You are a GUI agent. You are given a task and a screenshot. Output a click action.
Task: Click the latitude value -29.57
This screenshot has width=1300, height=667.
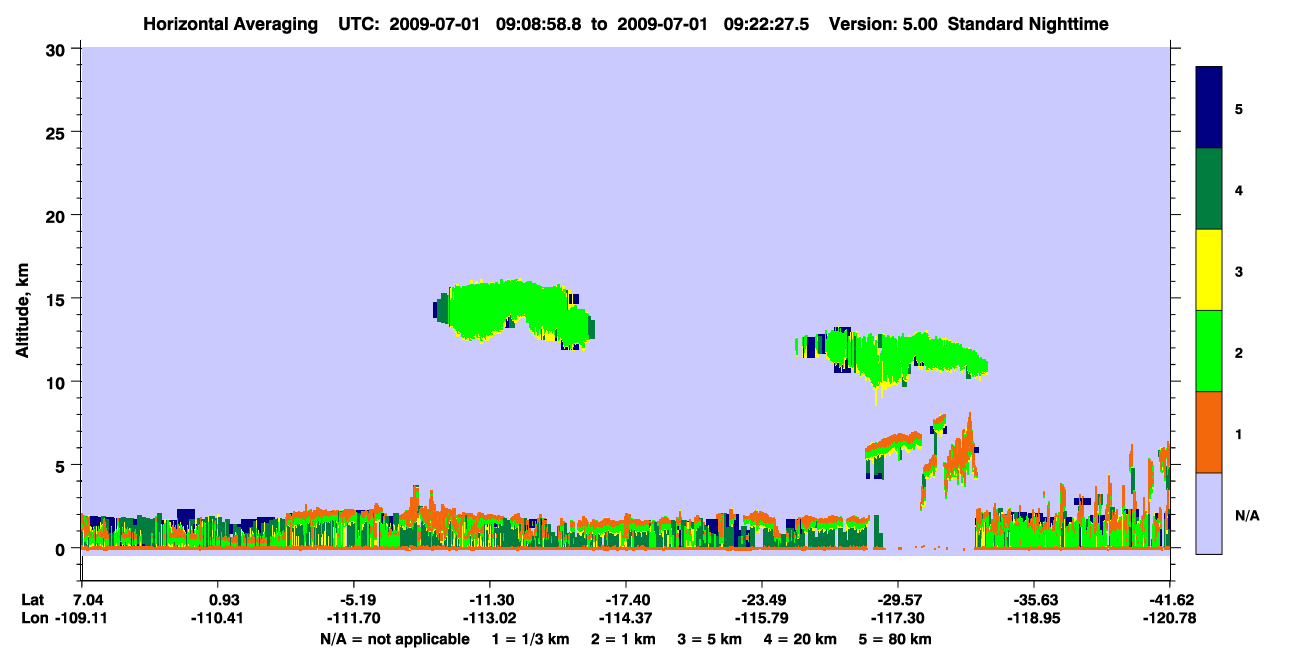(897, 600)
